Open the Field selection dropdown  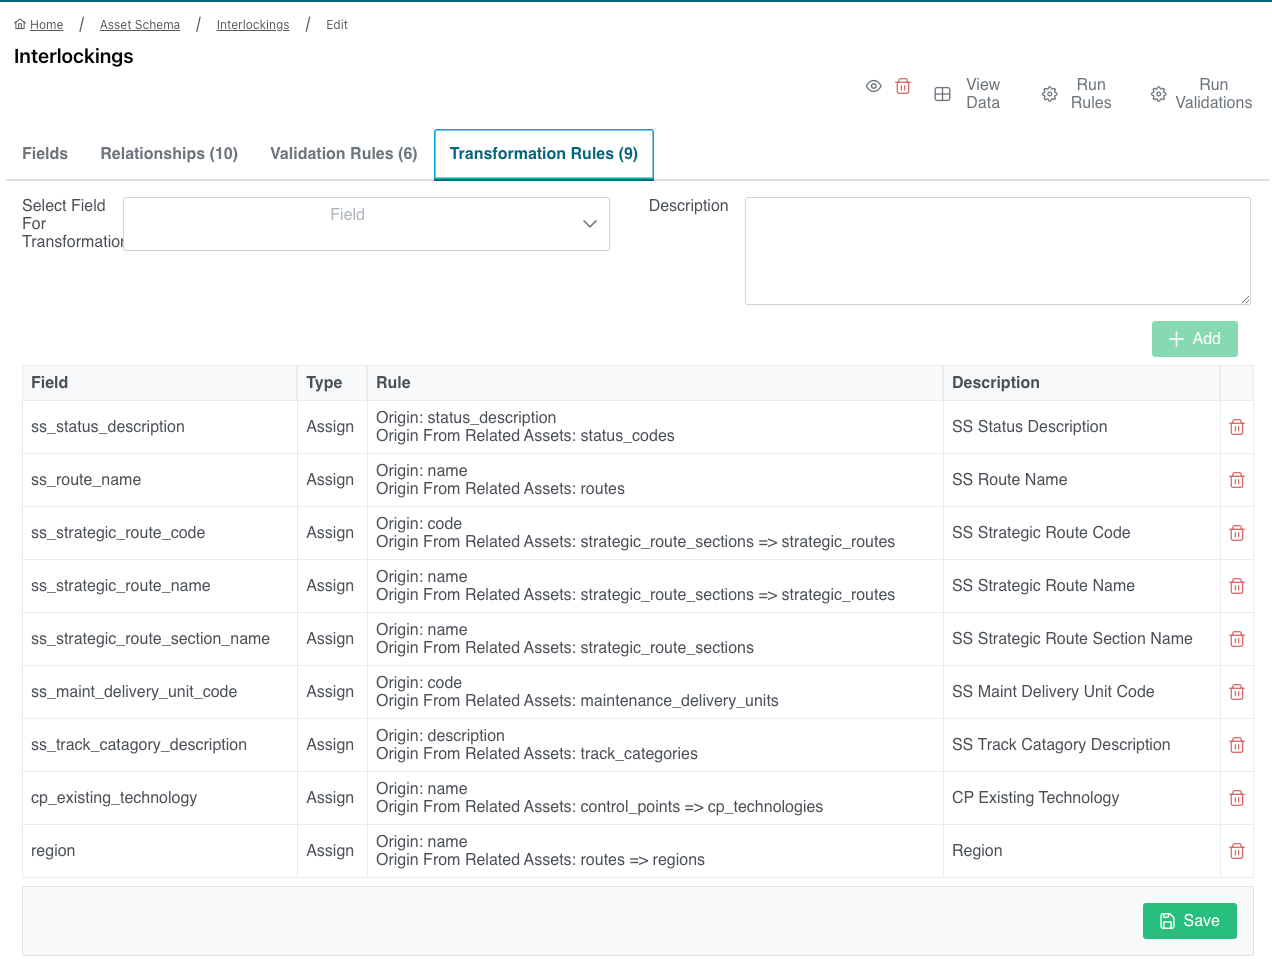(x=366, y=224)
